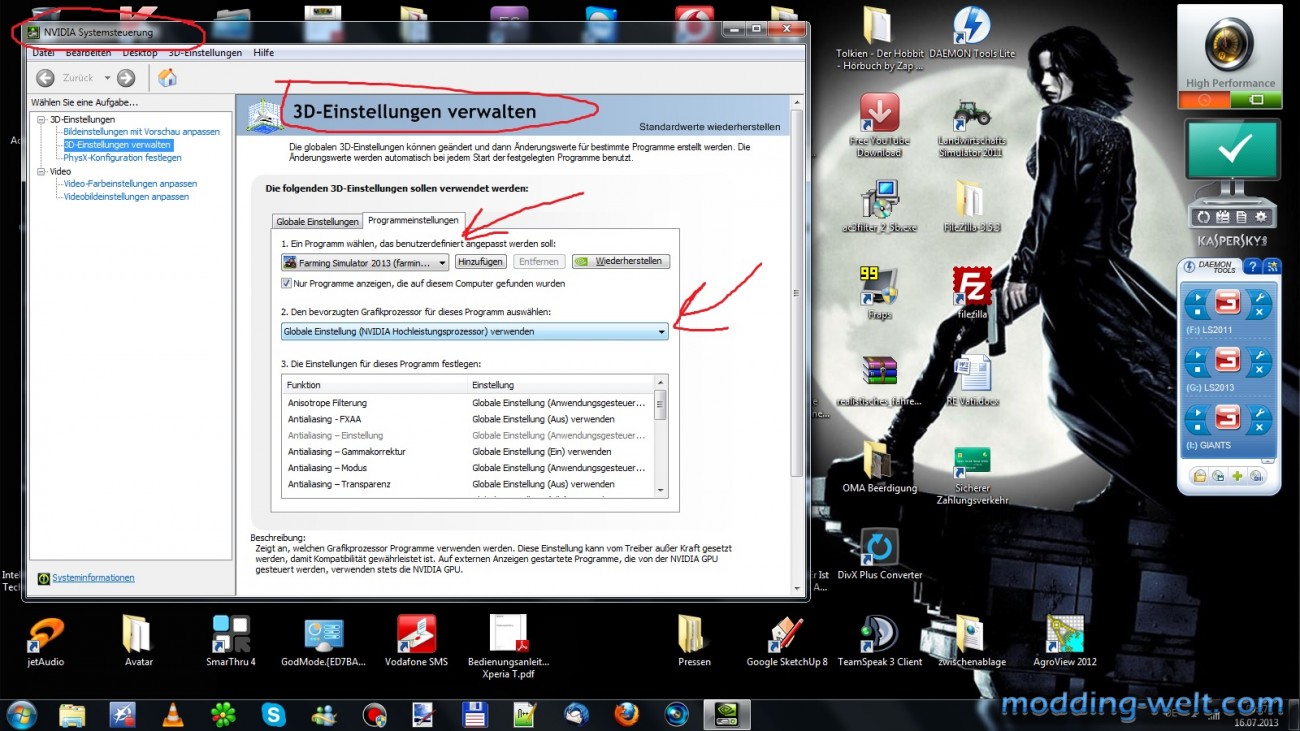Open DAEMON Tools Lite desktop icon
Image resolution: width=1300 pixels, height=731 pixels.
click(971, 33)
